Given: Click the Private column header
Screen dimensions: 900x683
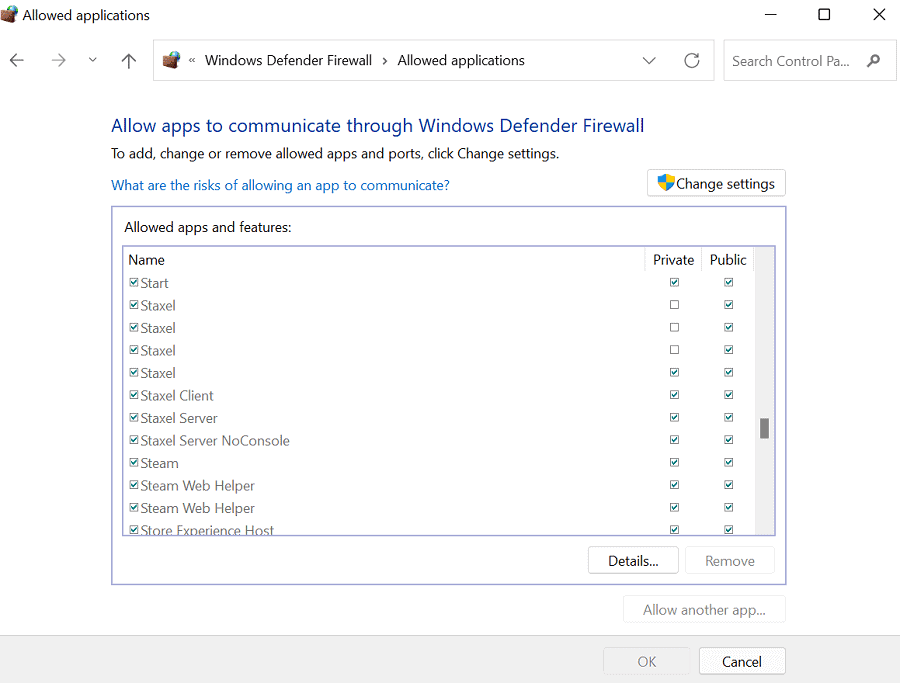Looking at the screenshot, I should (x=673, y=259).
